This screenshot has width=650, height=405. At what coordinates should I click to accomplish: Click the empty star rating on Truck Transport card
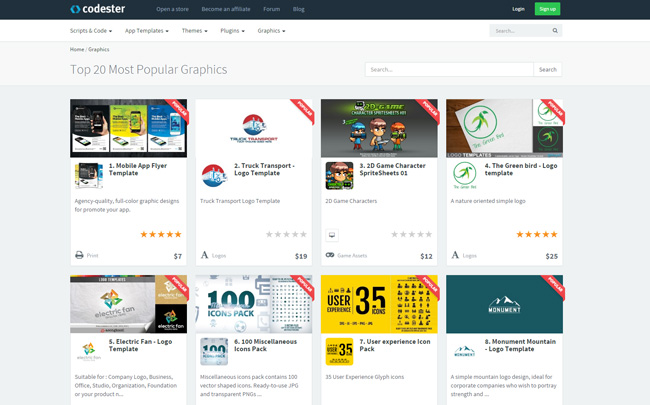point(286,234)
